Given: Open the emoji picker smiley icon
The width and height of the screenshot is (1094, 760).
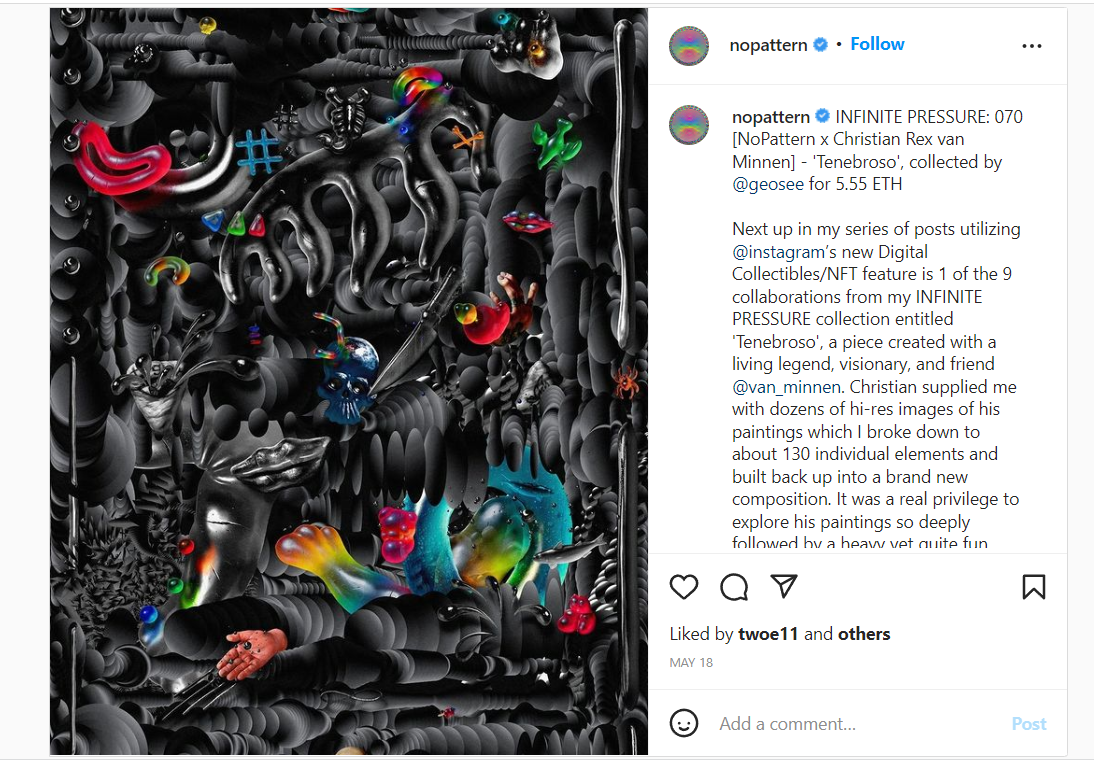Looking at the screenshot, I should (684, 723).
